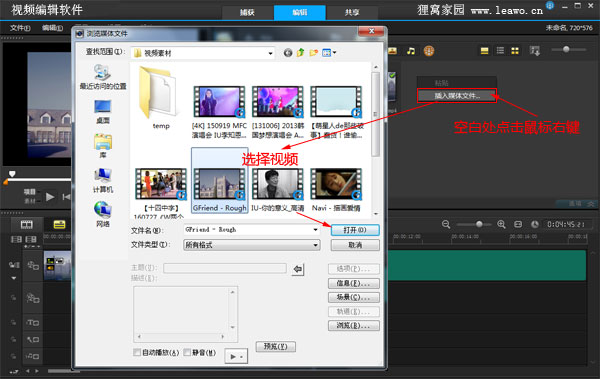Go back using the dialog's back arrow icon
The height and width of the screenshot is (379, 600).
288,53
